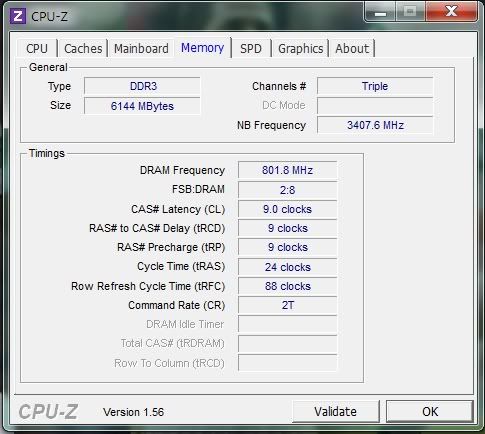Click the CPU-Z purple Z title icon

18,16
